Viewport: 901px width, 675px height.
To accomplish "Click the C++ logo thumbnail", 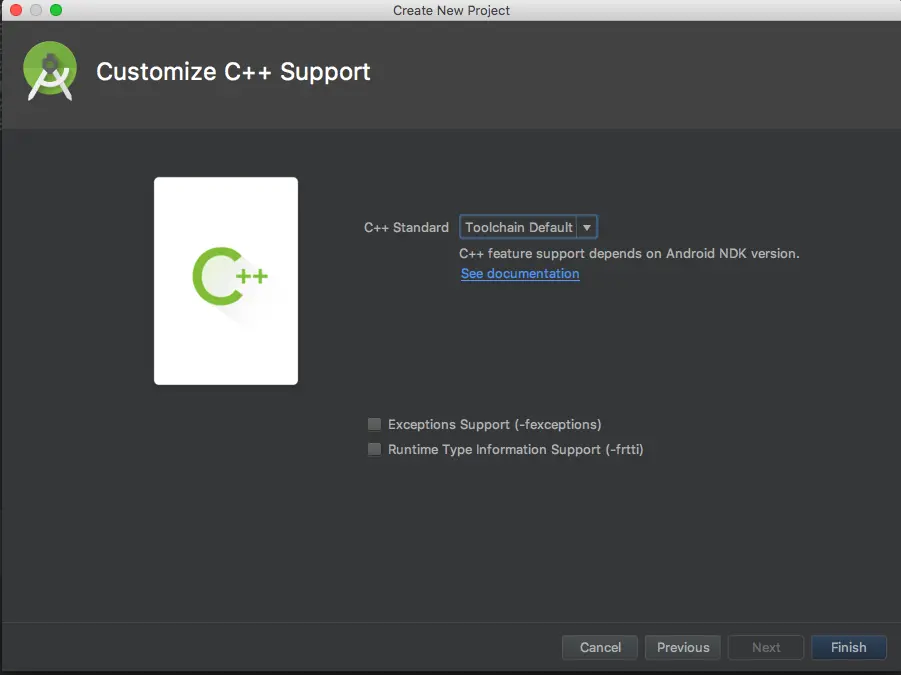I will tap(226, 281).
